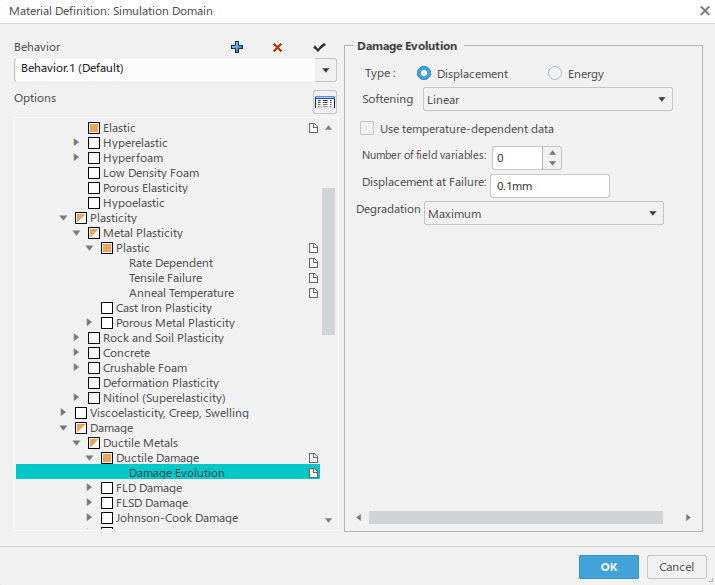Uncheck the Ductile Damage box

(107, 458)
